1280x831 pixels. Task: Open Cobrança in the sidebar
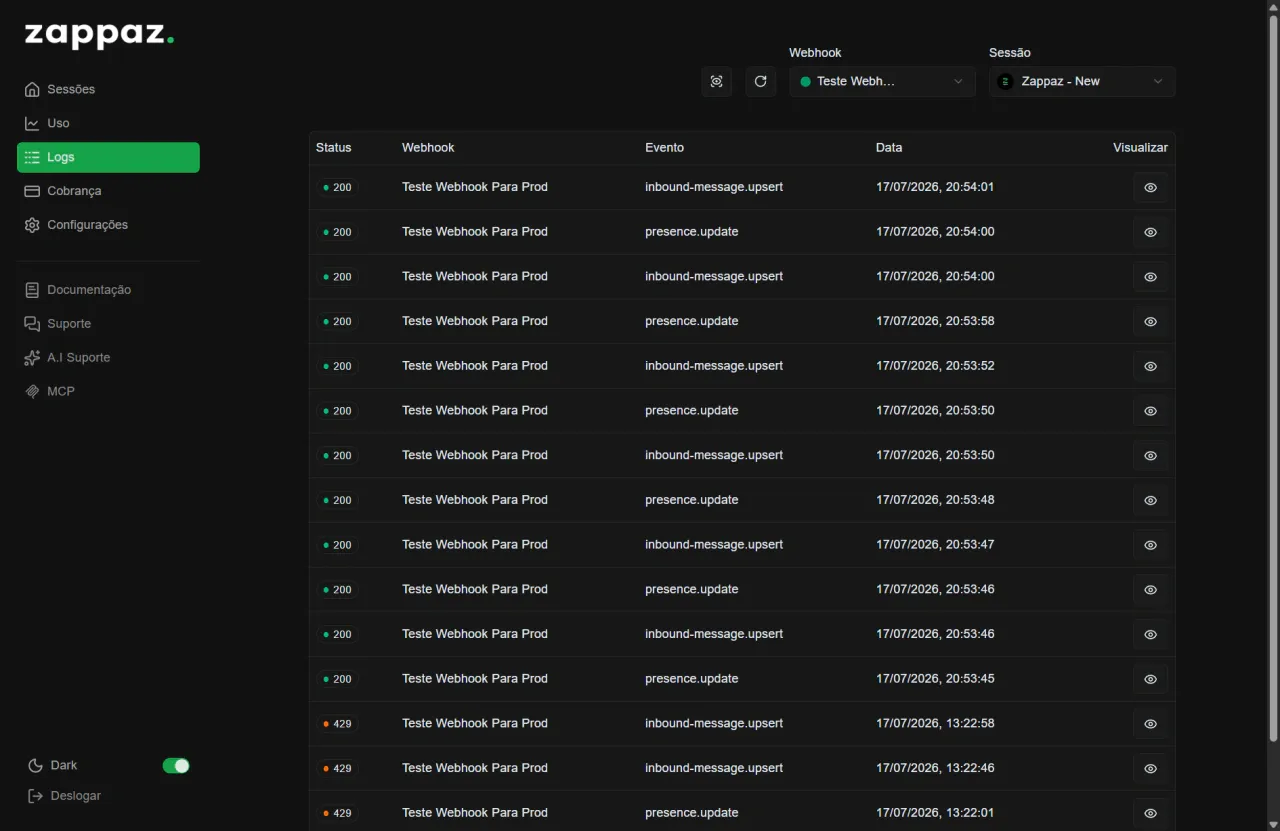[x=108, y=191]
